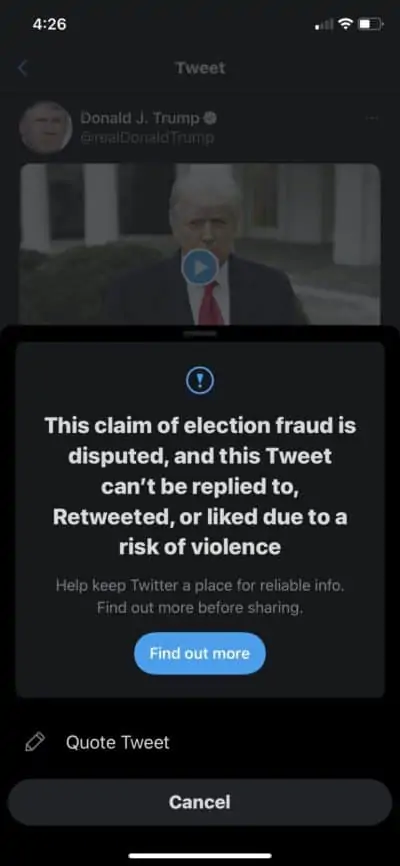Tap the cellular signal bars icon
Viewport: 400px width, 866px height.
pos(324,25)
